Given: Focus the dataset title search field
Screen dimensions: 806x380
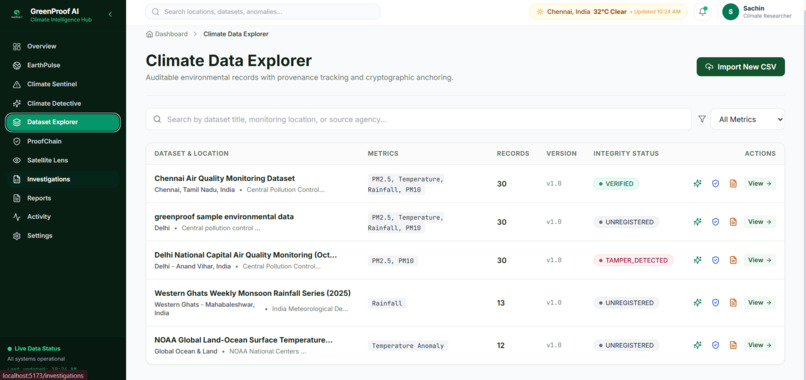Looking at the screenshot, I should tap(418, 119).
